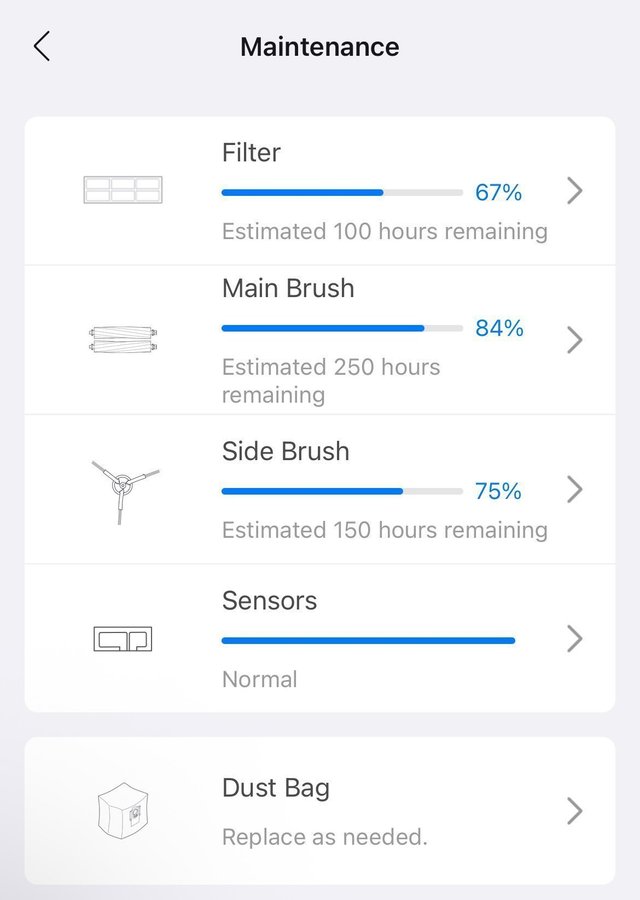Click the Sensors full progress bar

[x=368, y=640]
